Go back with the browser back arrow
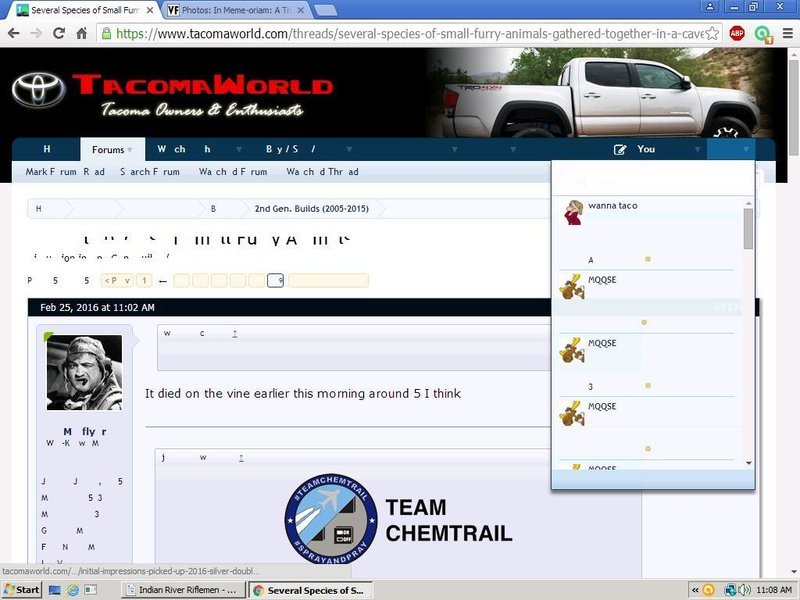The image size is (800, 600). click(x=14, y=34)
